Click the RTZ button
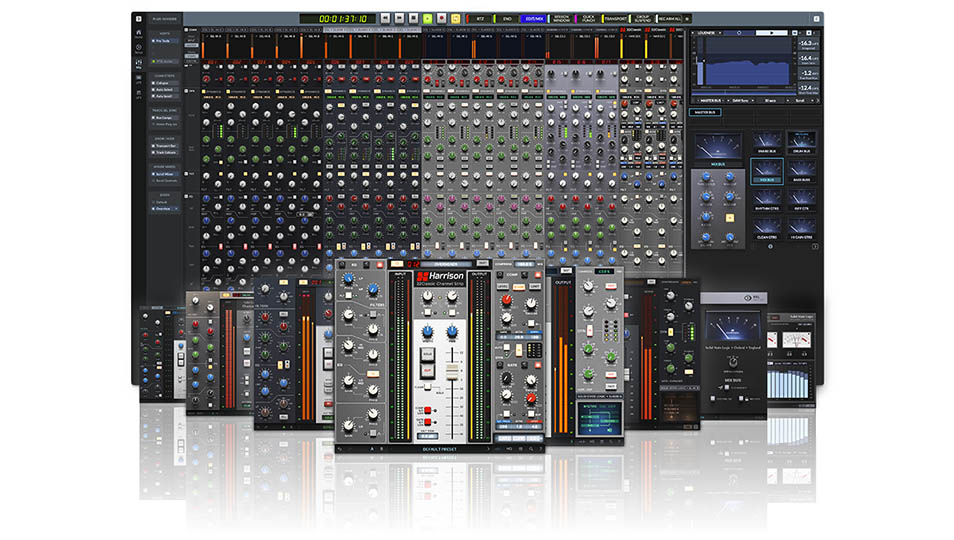The width and height of the screenshot is (954, 540). 480,19
